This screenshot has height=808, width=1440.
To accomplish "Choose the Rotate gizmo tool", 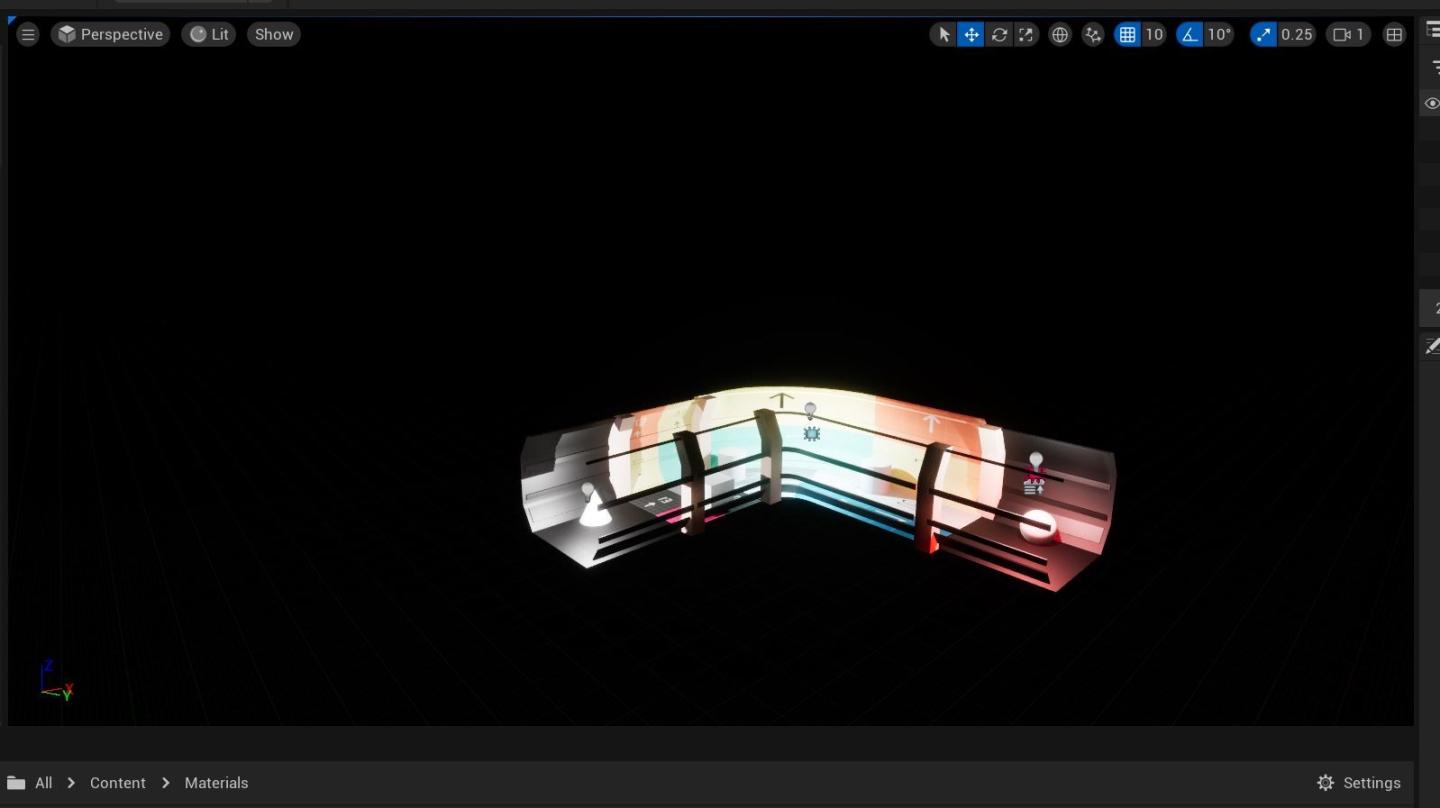I will 999,35.
